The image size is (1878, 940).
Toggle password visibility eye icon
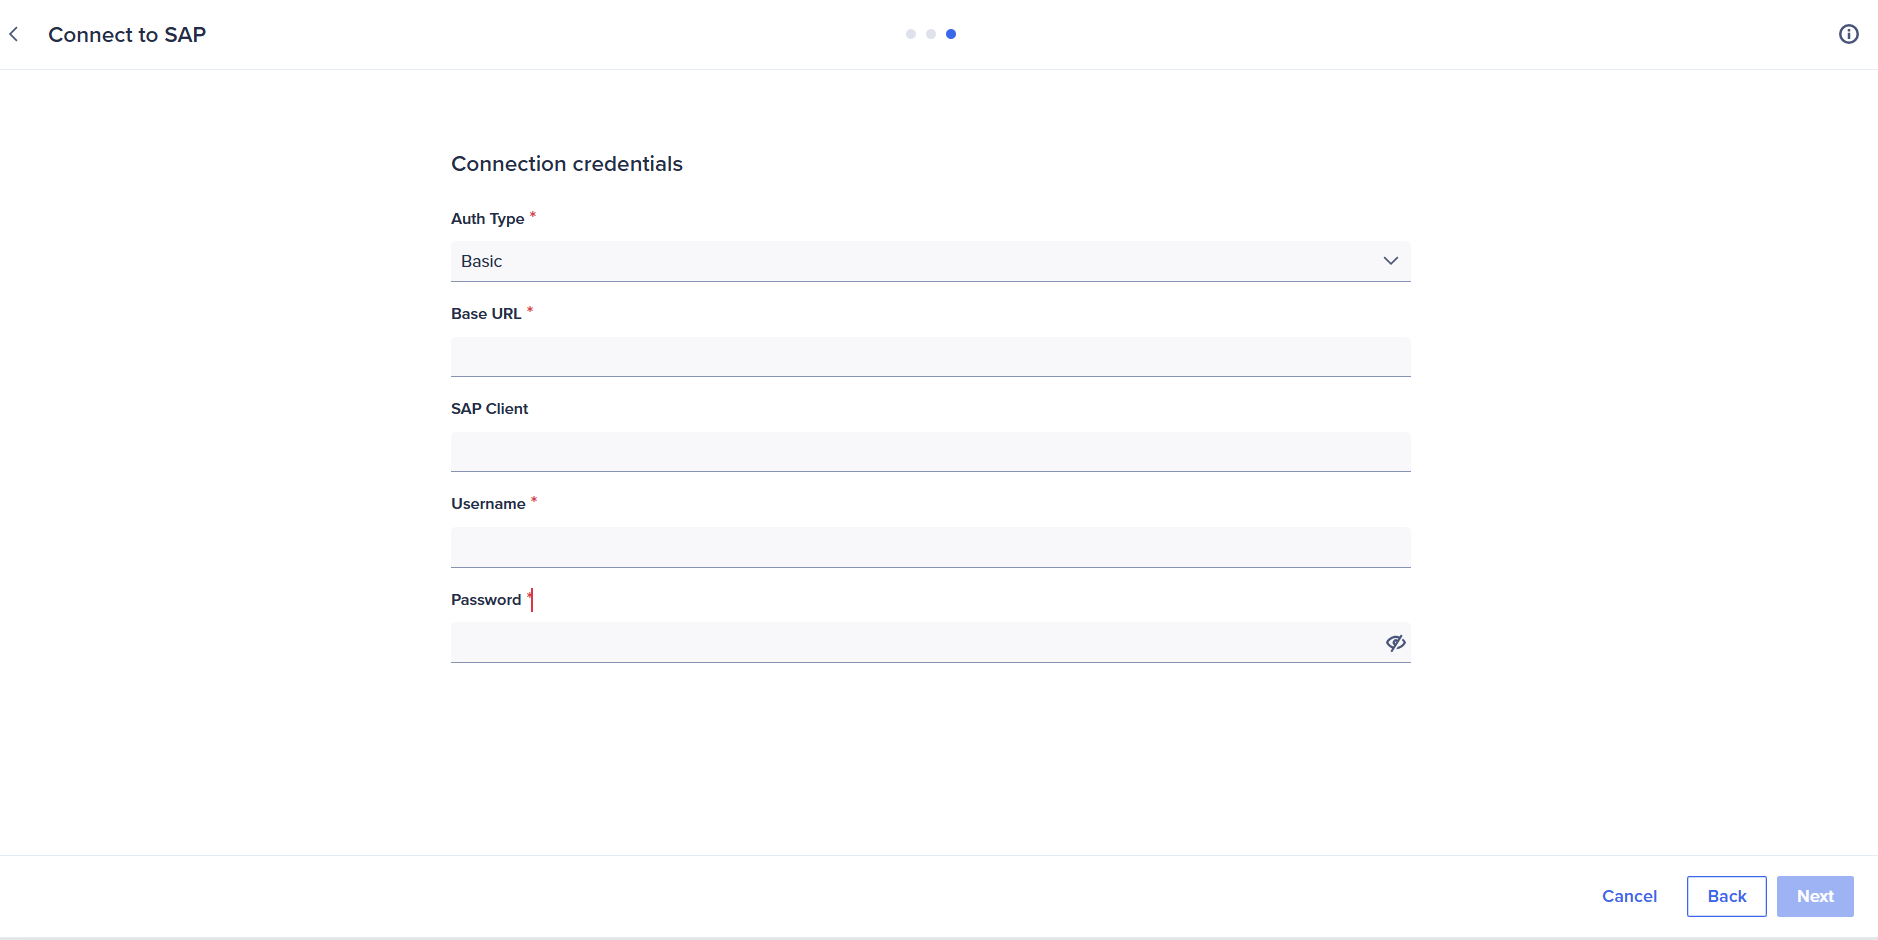(x=1395, y=643)
